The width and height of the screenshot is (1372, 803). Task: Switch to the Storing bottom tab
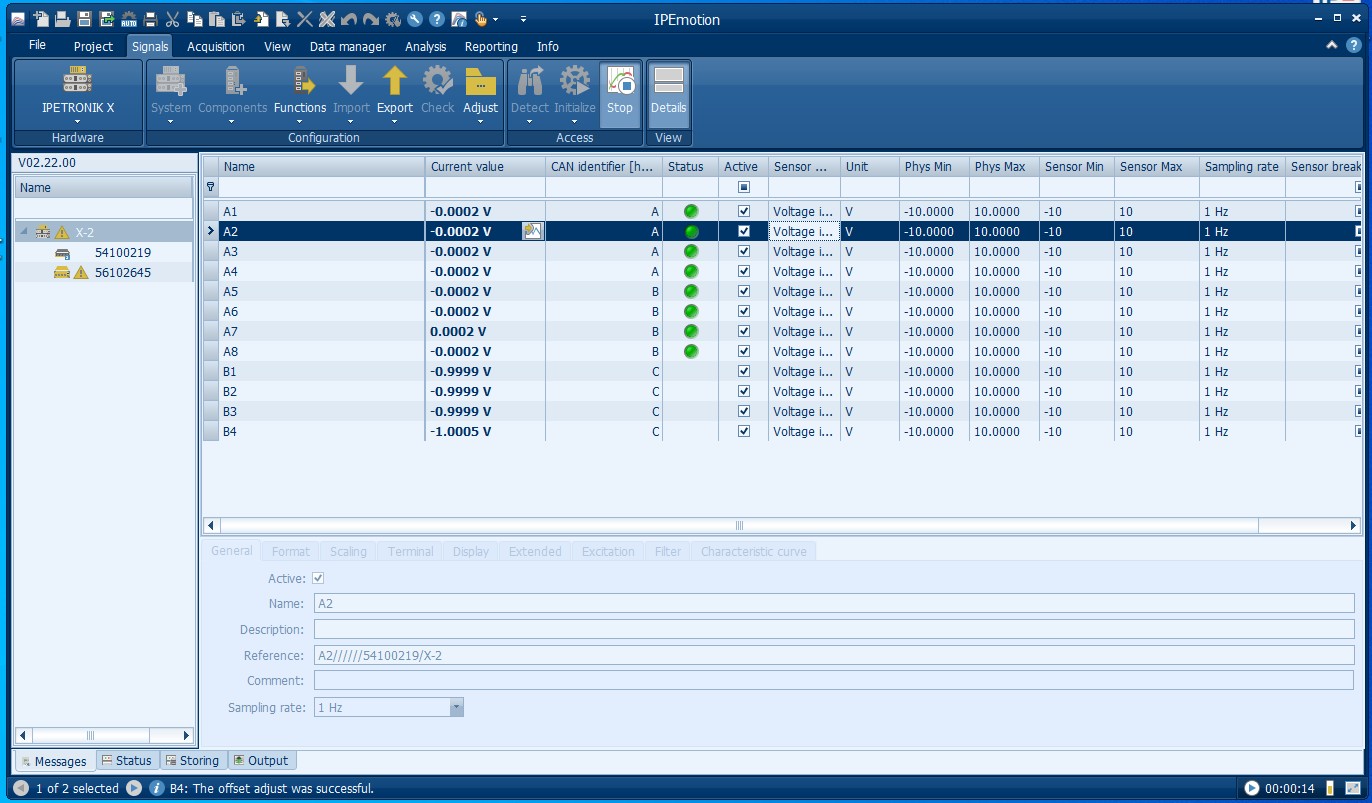tap(192, 761)
